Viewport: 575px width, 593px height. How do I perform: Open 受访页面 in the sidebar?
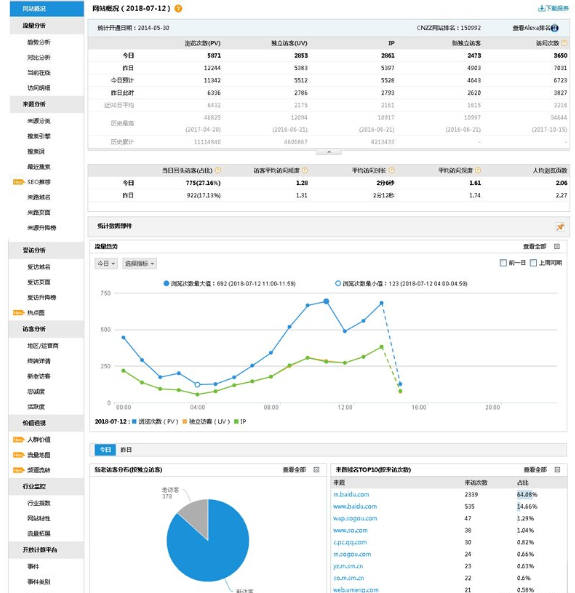point(39,283)
